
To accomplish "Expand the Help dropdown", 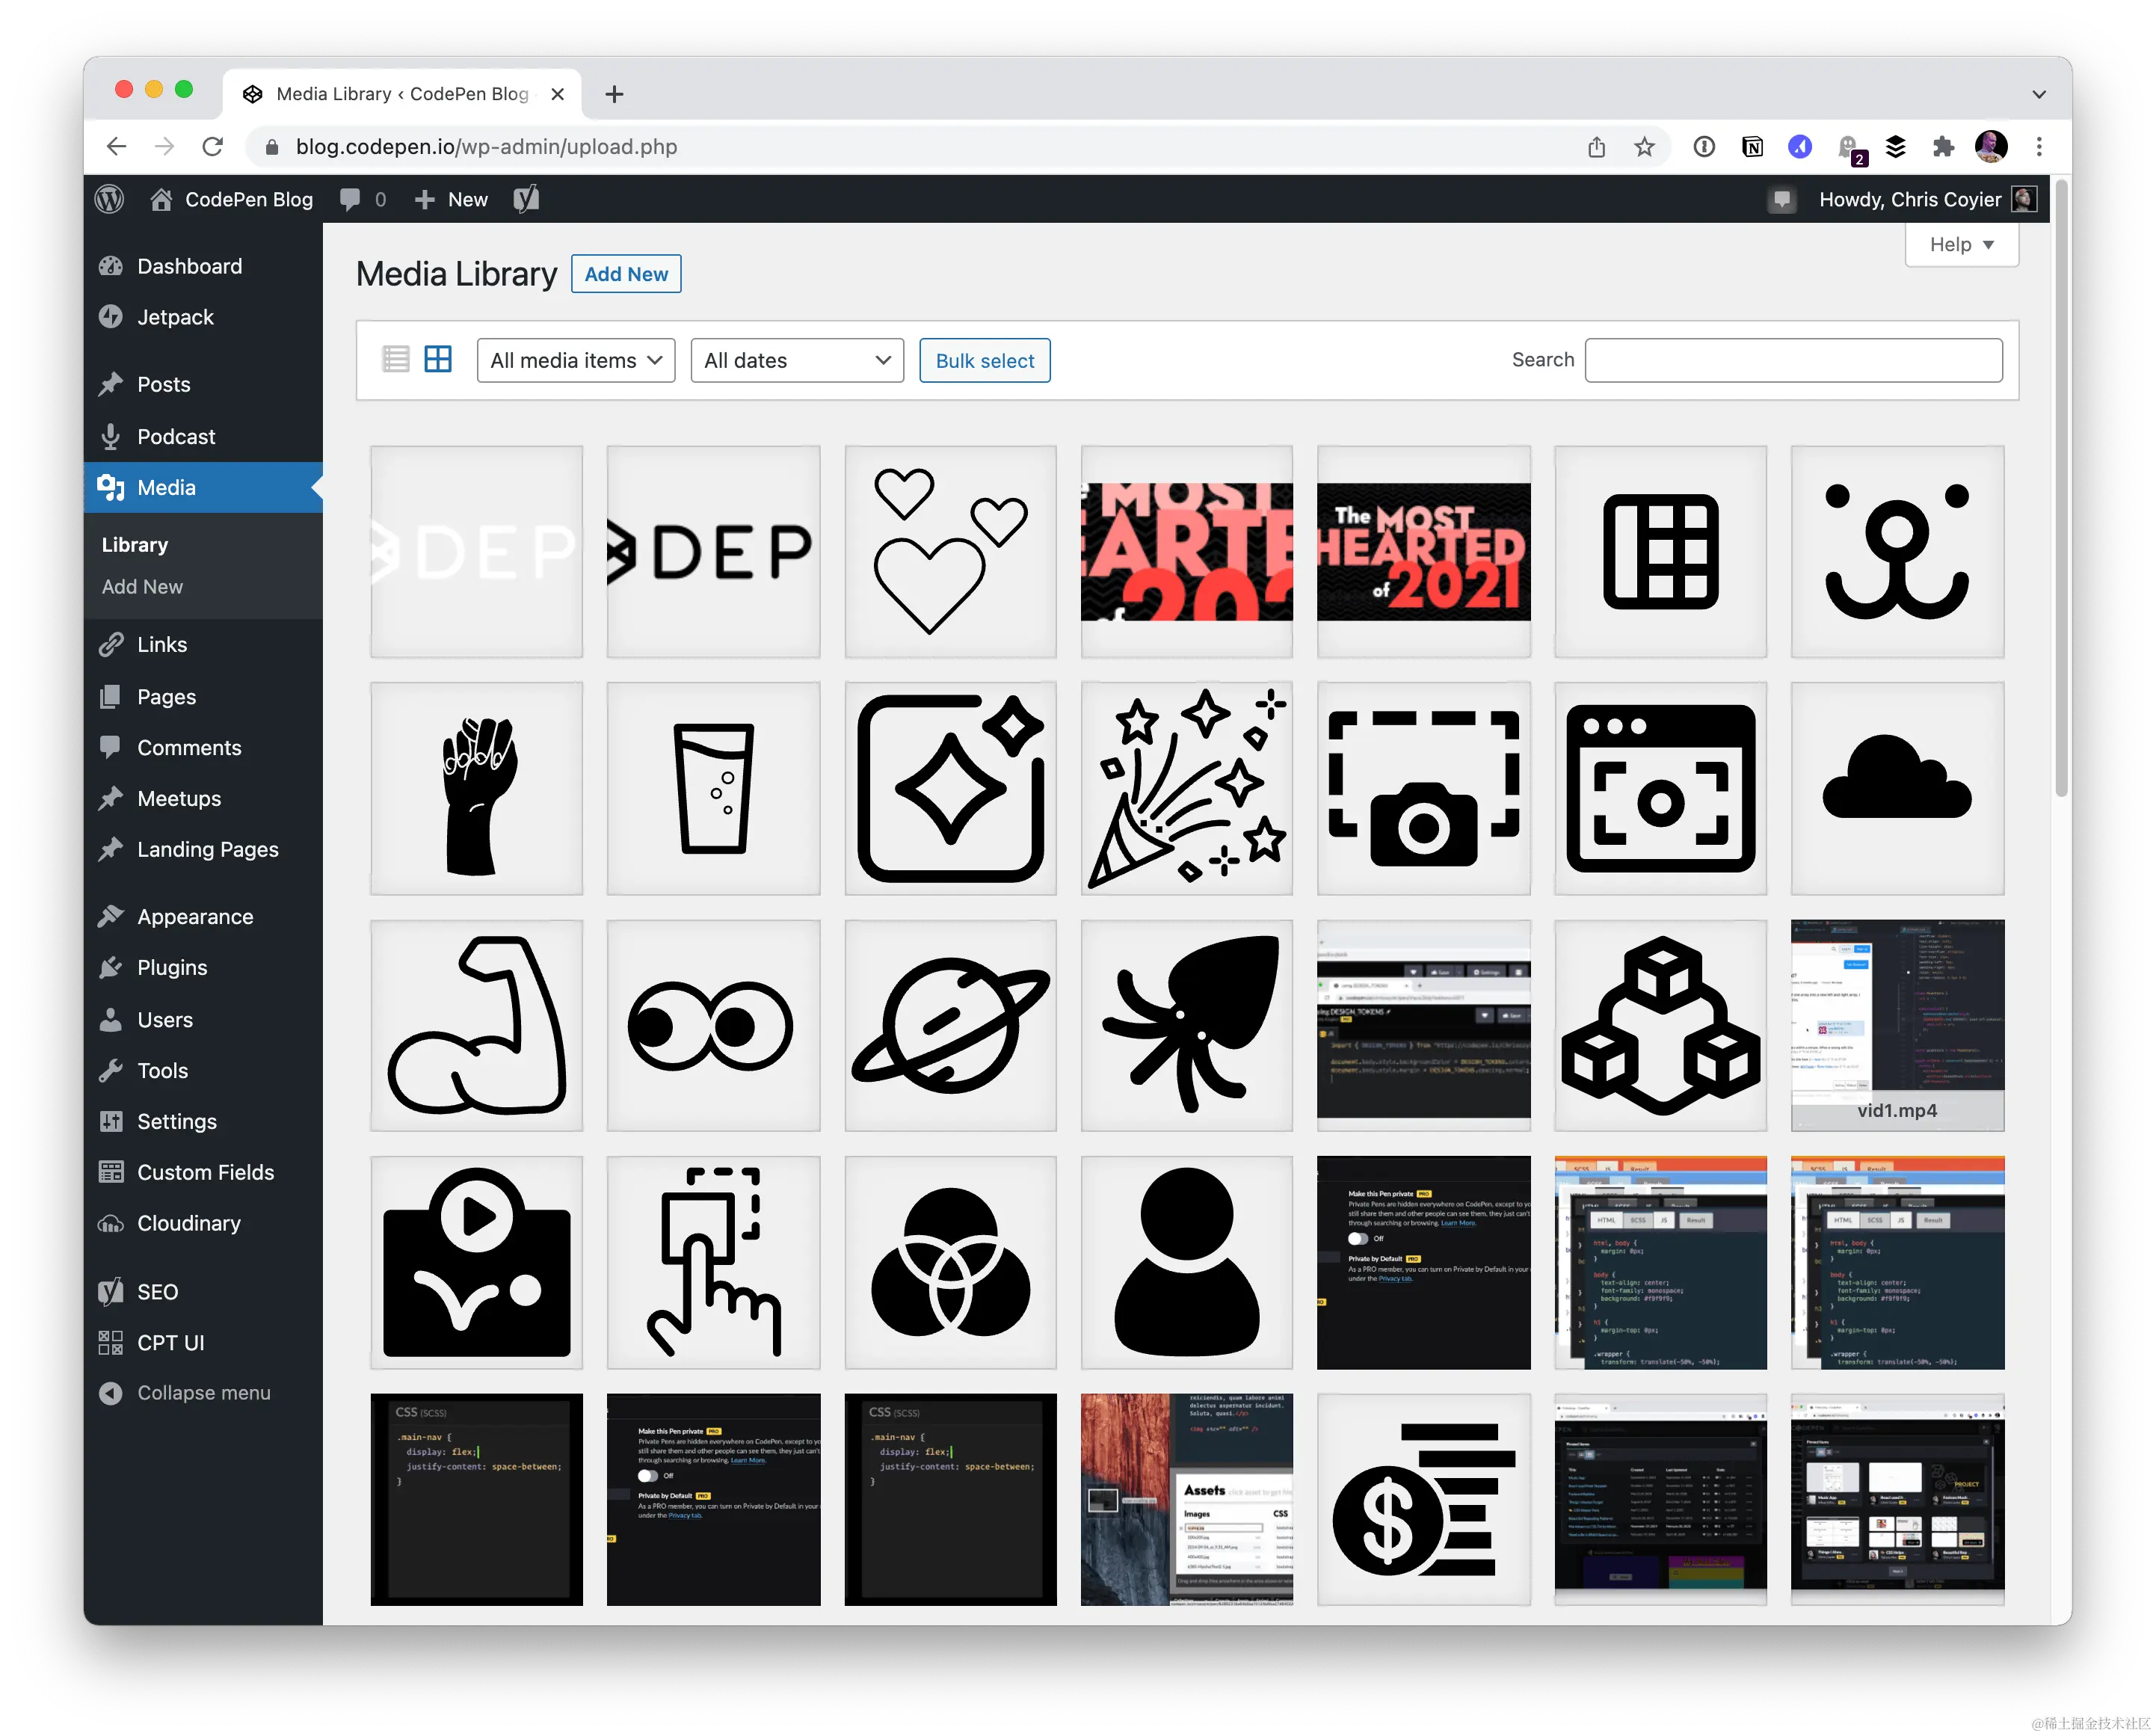I will pos(1960,244).
